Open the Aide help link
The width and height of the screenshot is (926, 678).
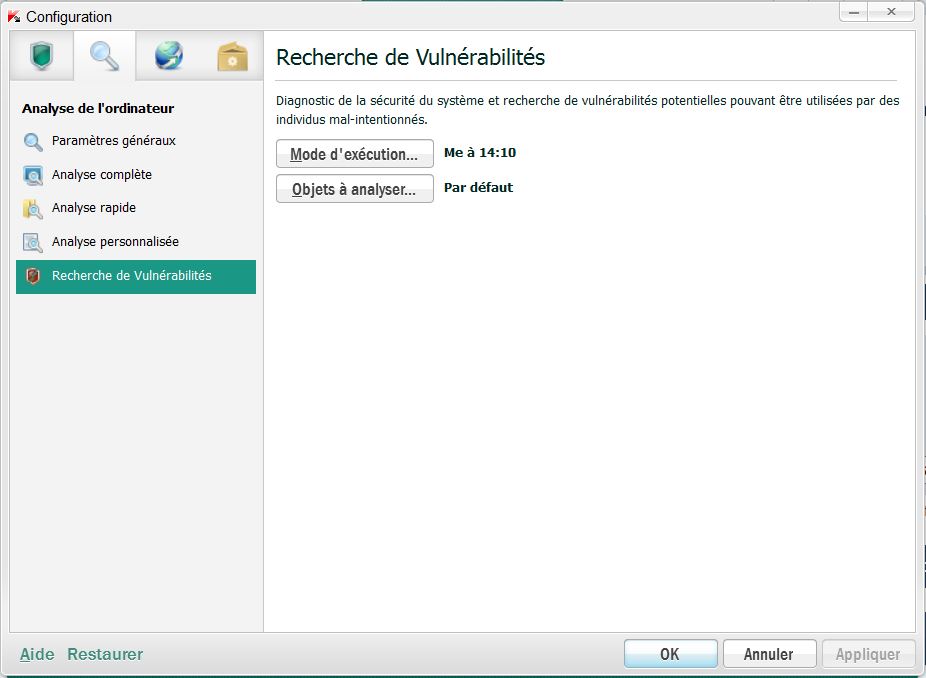click(x=37, y=654)
